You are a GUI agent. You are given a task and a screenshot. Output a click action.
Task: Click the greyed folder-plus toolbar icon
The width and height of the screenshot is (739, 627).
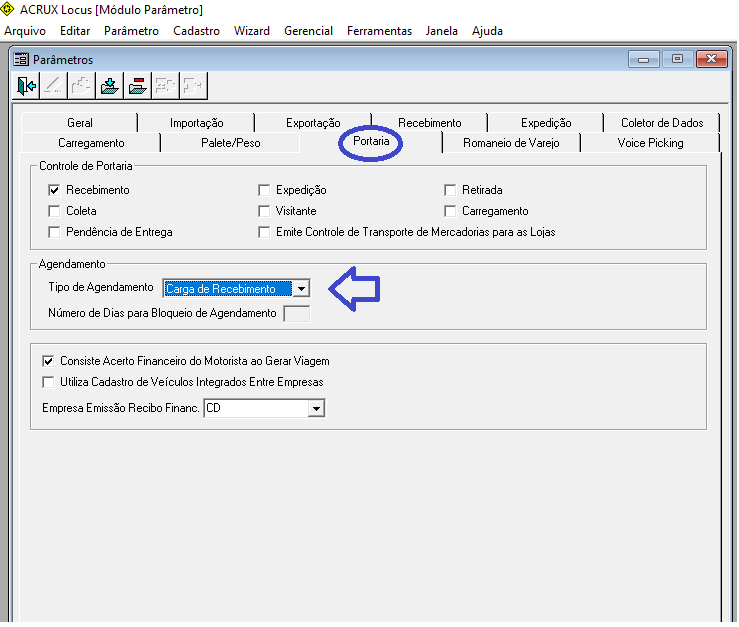tap(81, 86)
